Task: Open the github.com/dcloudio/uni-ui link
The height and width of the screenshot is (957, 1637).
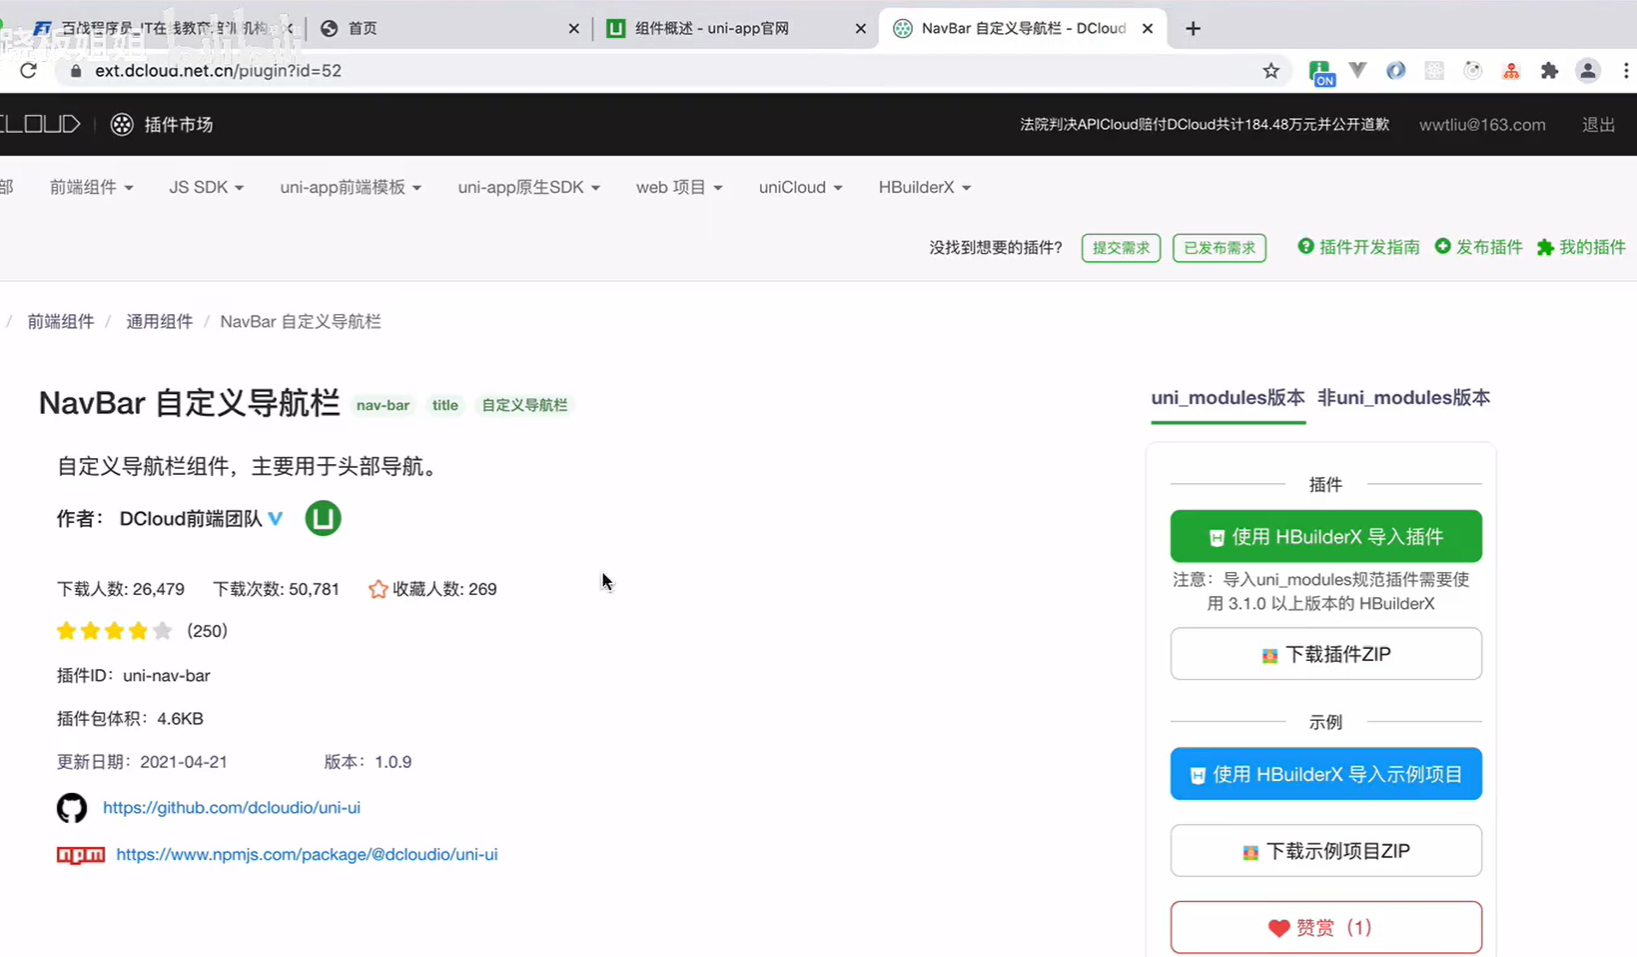Action: (232, 808)
